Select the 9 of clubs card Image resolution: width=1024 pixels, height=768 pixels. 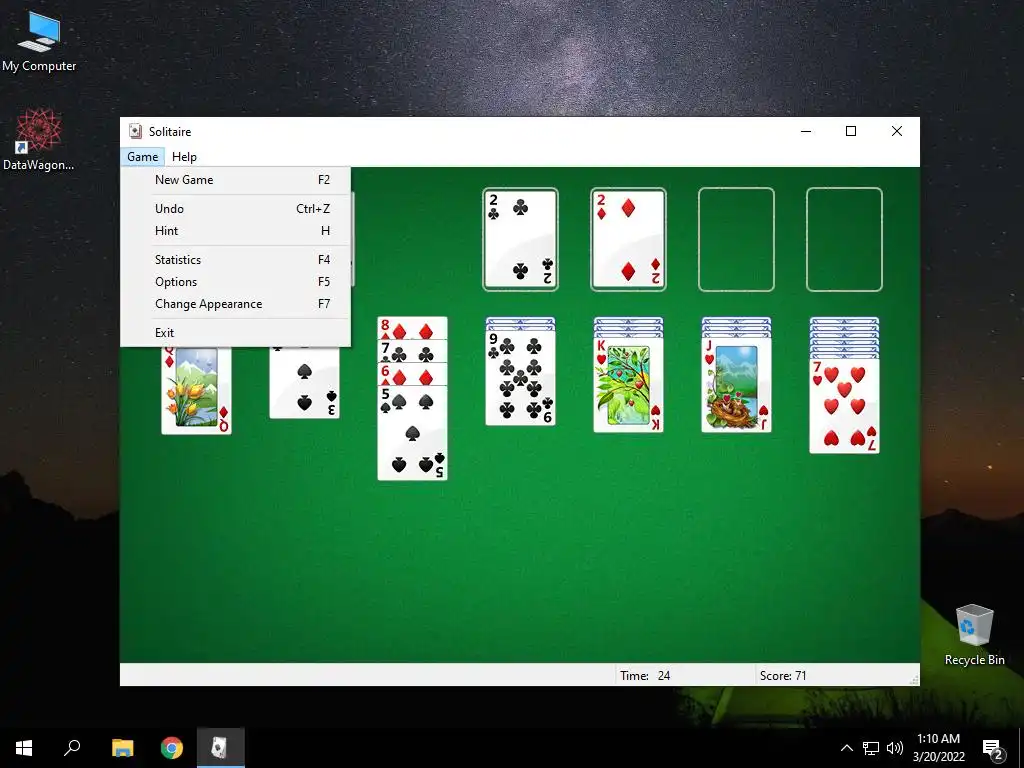pos(520,378)
